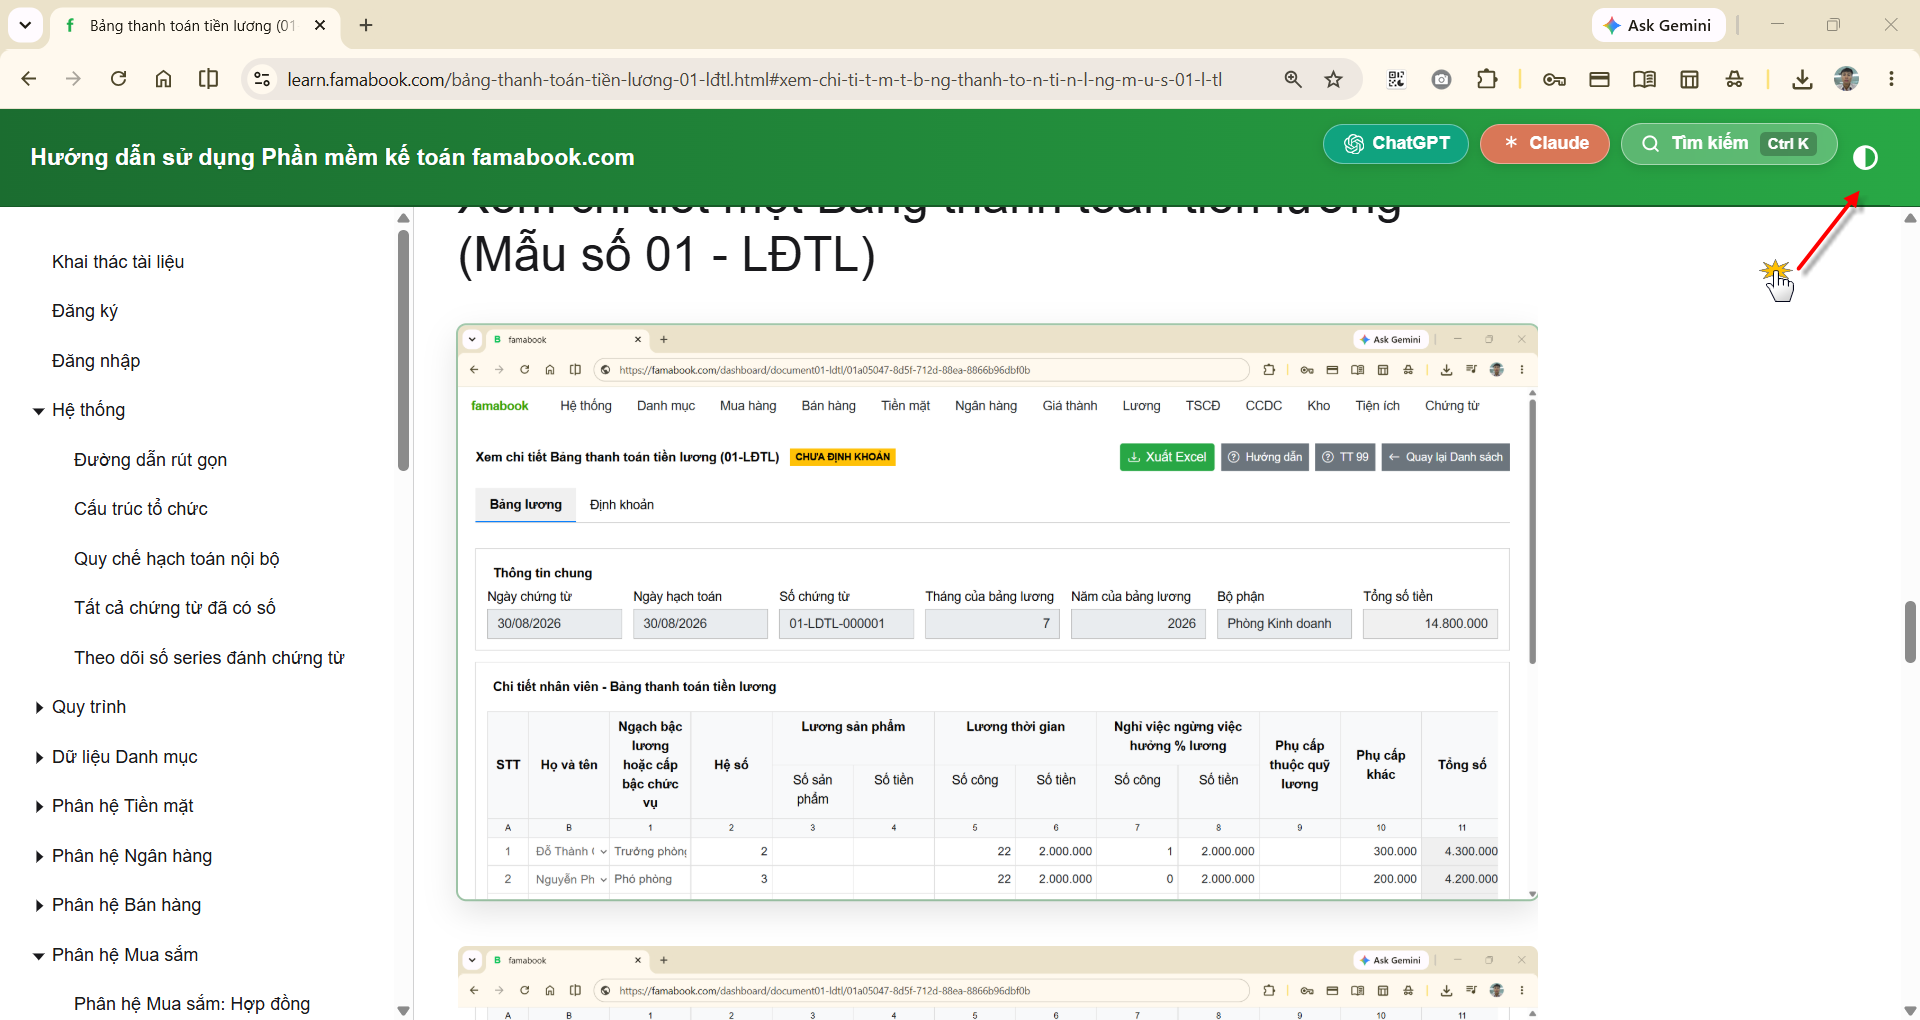
Task: Click Ask Gemini button
Action: (x=1658, y=25)
